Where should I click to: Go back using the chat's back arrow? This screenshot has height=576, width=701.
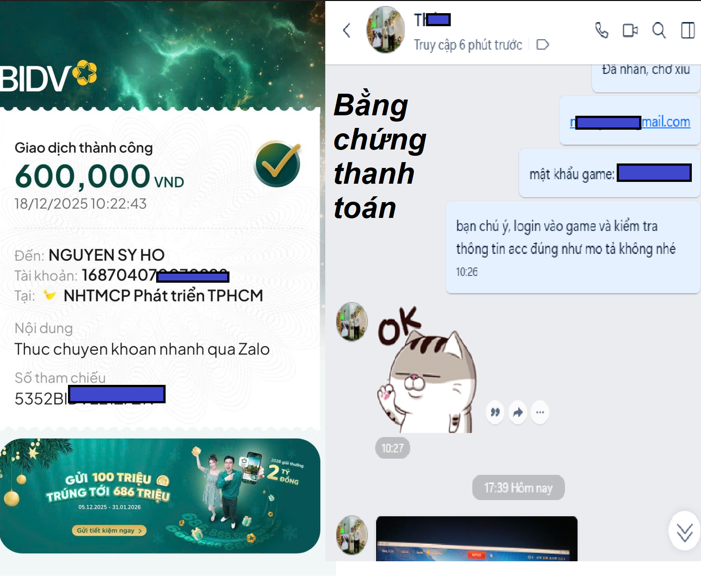point(346,30)
